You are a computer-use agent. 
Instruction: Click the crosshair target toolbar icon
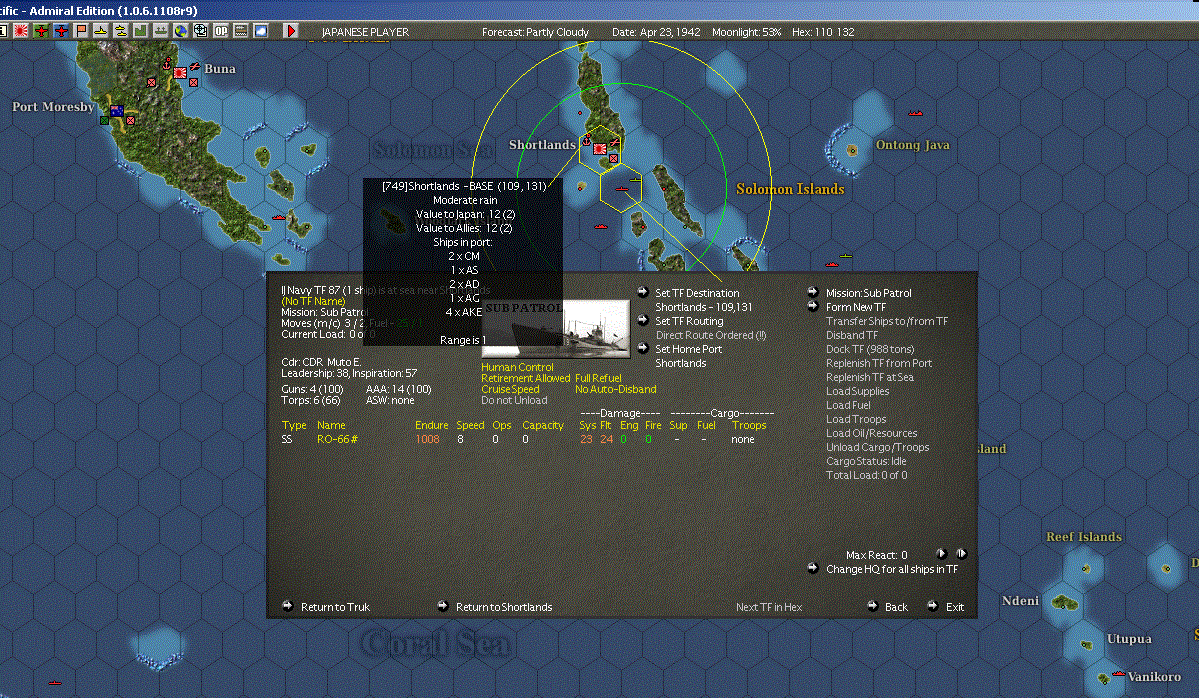click(x=200, y=31)
